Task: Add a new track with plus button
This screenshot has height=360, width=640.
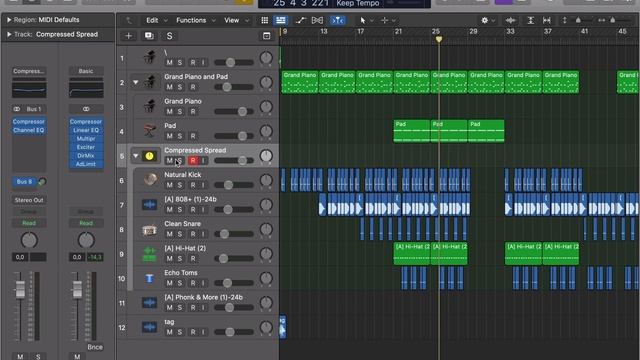Action: 128,36
